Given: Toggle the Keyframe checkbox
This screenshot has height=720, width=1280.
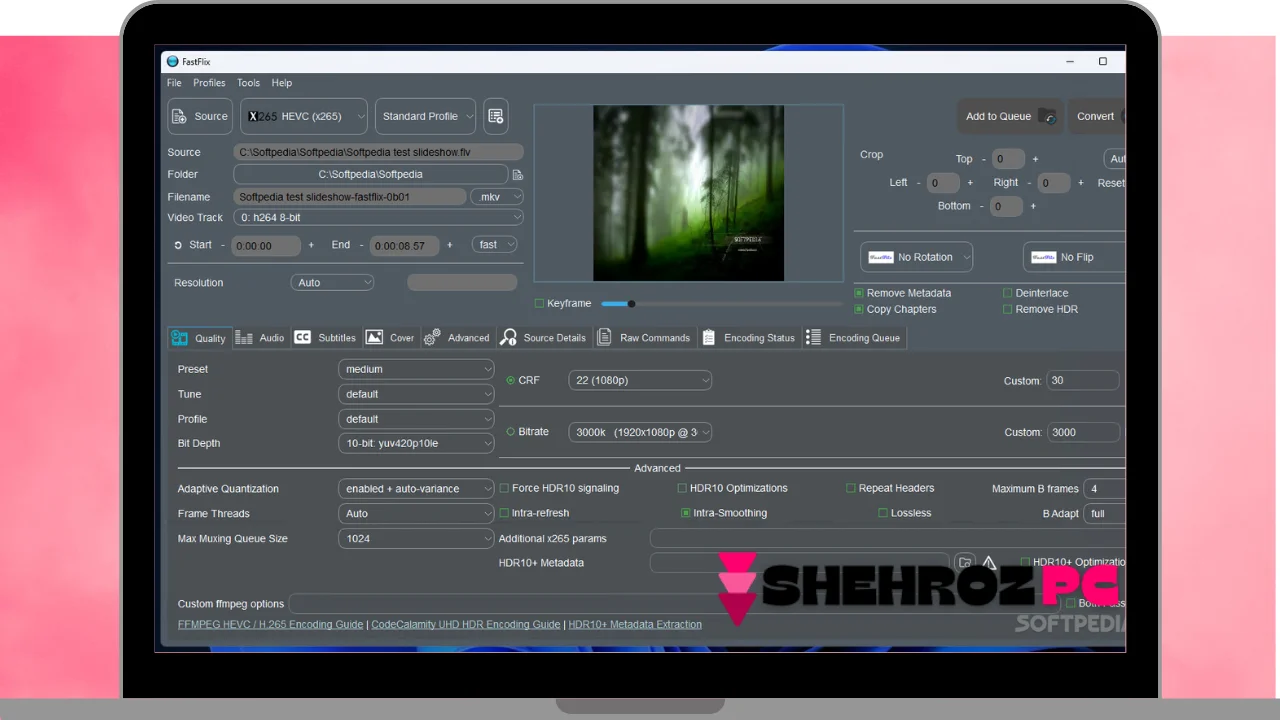Looking at the screenshot, I should (540, 303).
